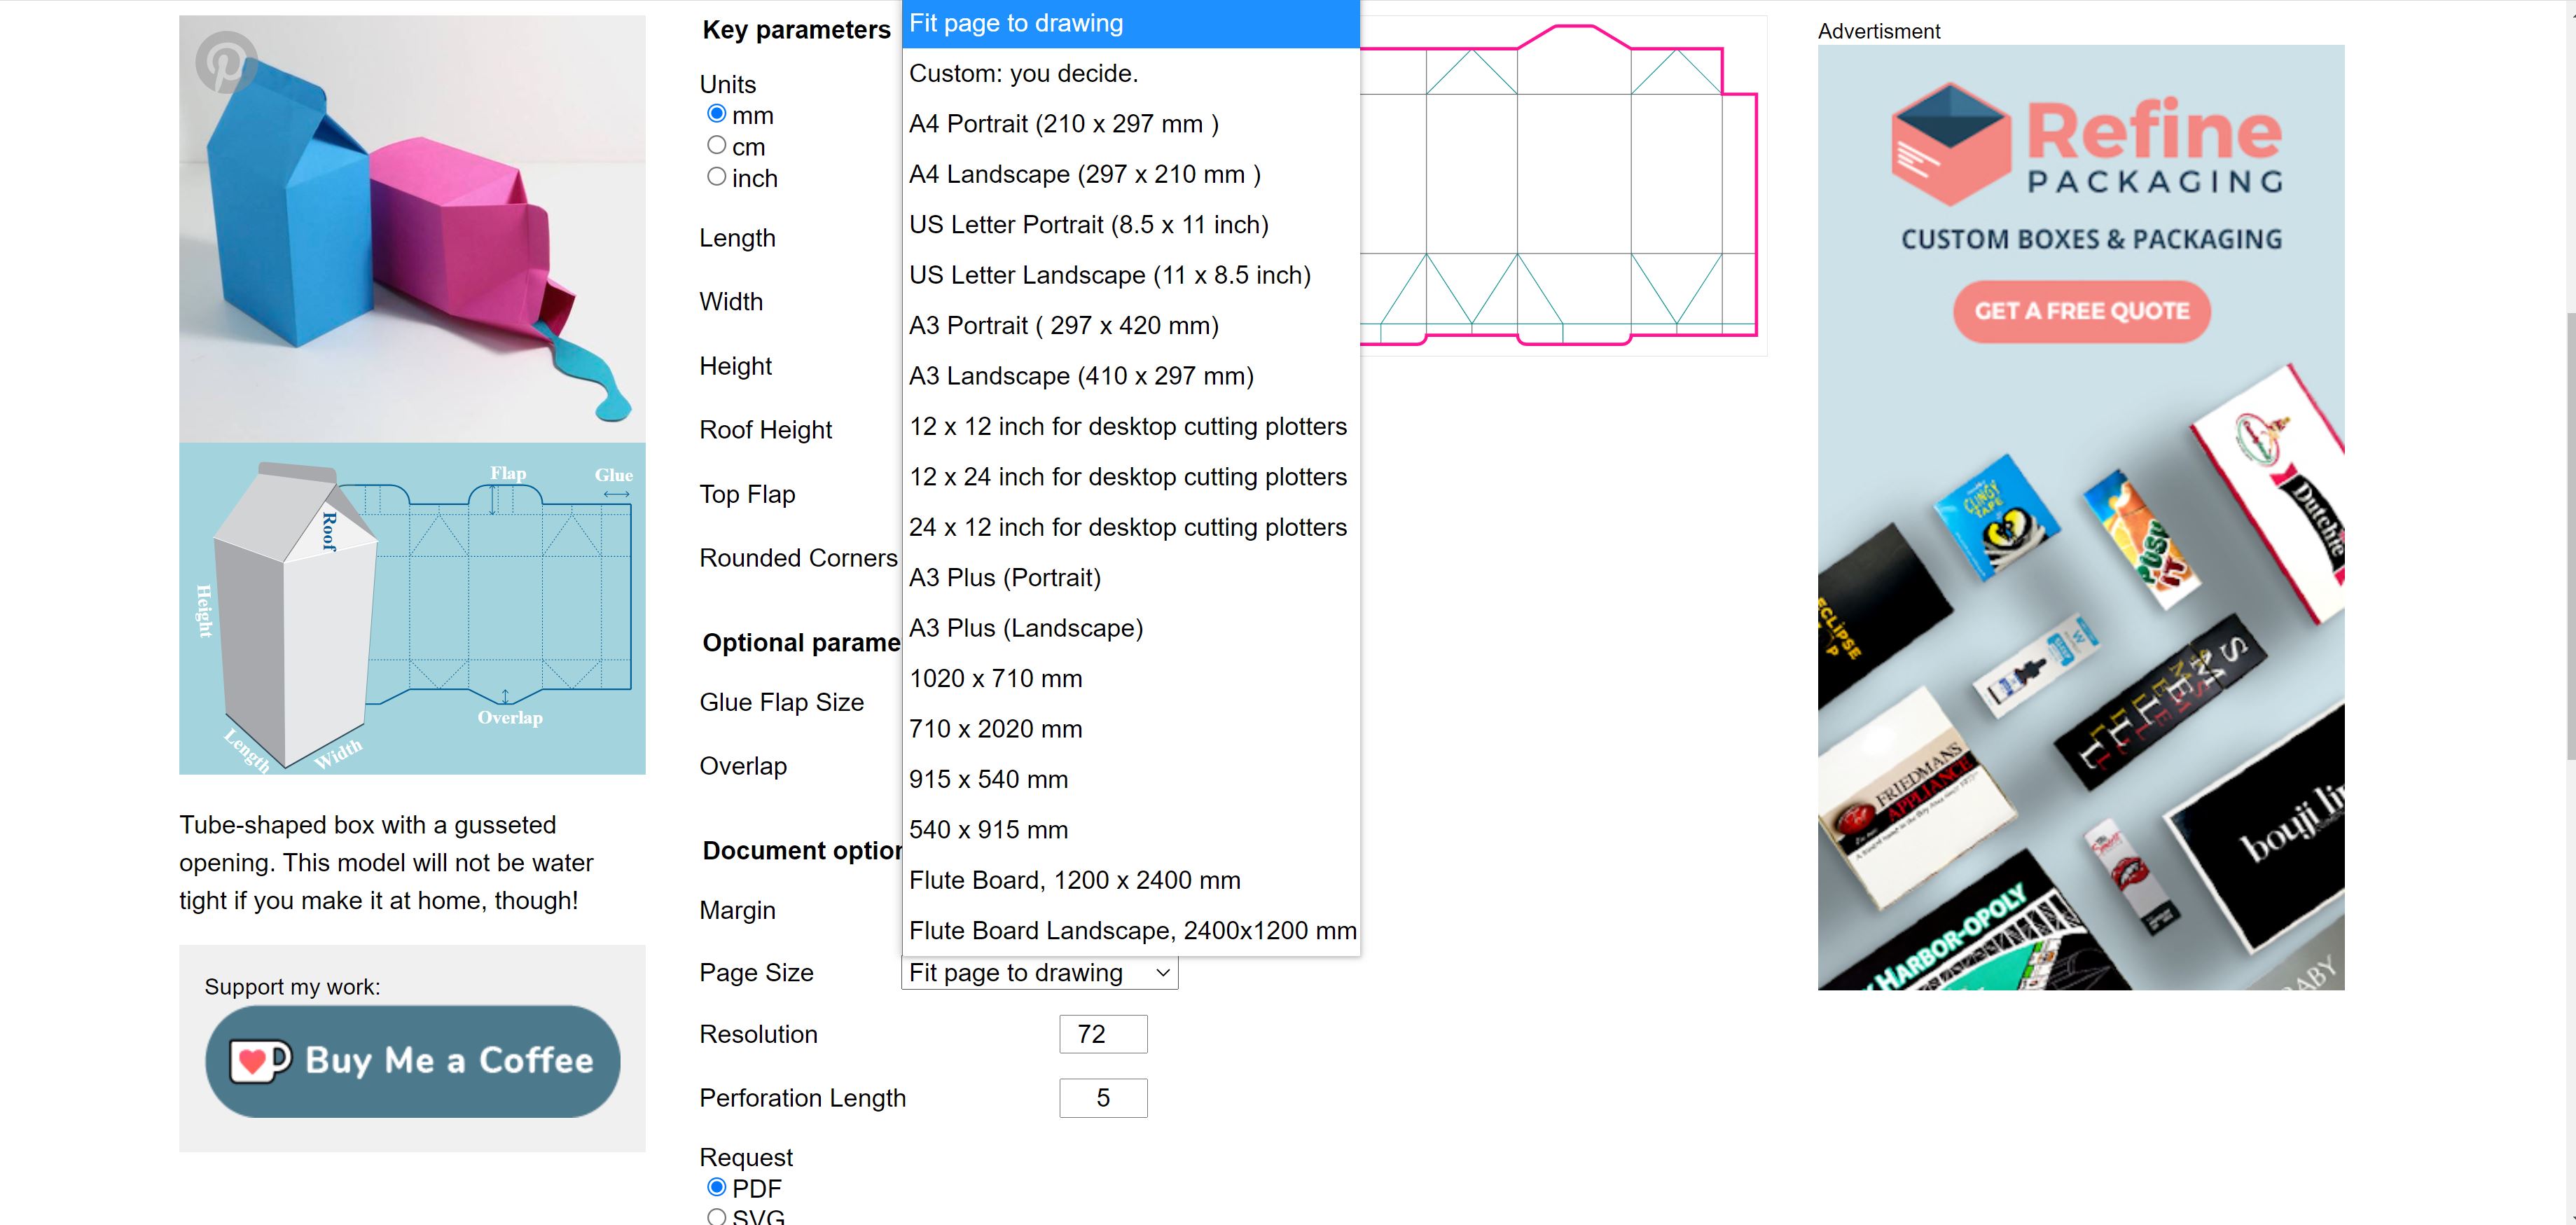
Task: Click the 'Key parameters' heading
Action: pos(796,30)
